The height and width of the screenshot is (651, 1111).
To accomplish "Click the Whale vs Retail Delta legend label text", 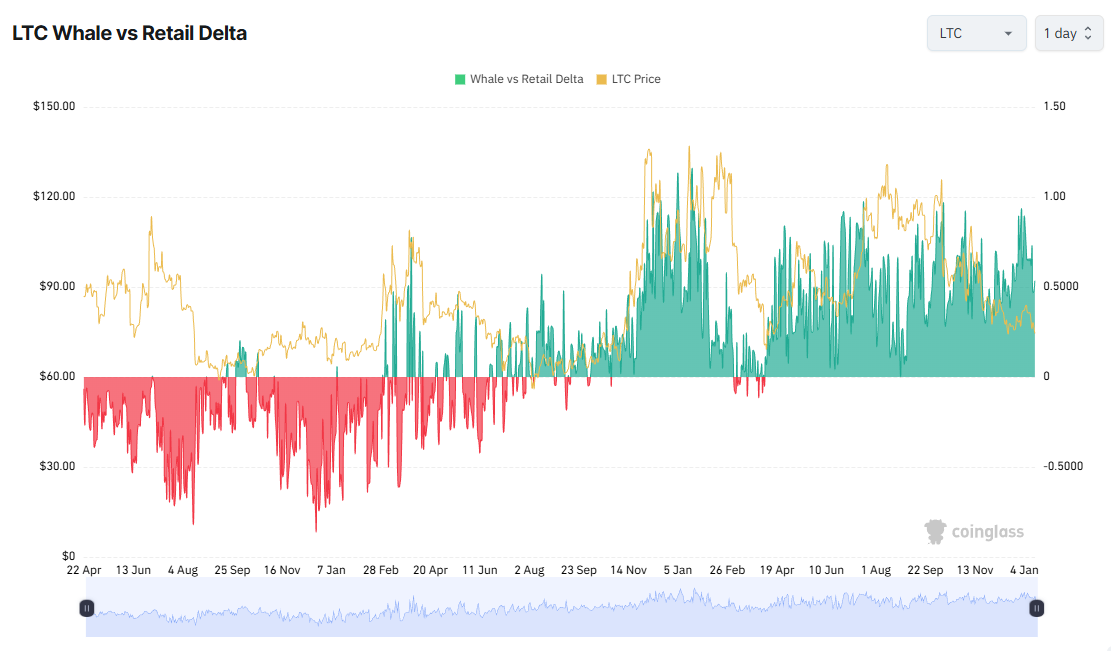I will click(x=527, y=79).
